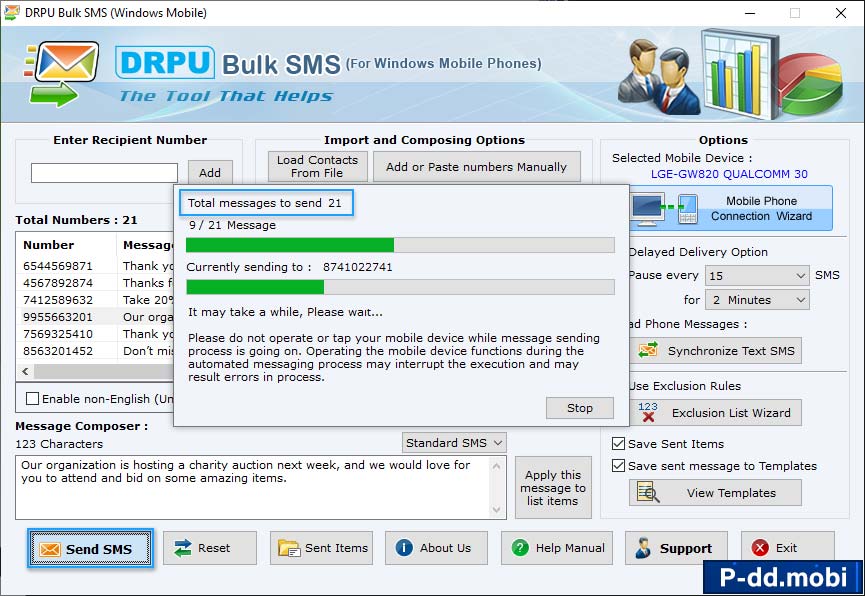This screenshot has width=865, height=596.
Task: Uncheck Save sent message to Templates
Action: click(618, 466)
